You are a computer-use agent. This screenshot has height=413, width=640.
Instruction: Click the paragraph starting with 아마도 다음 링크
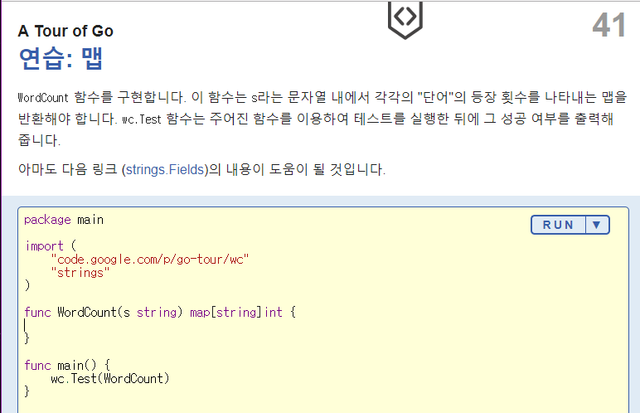coord(202,169)
